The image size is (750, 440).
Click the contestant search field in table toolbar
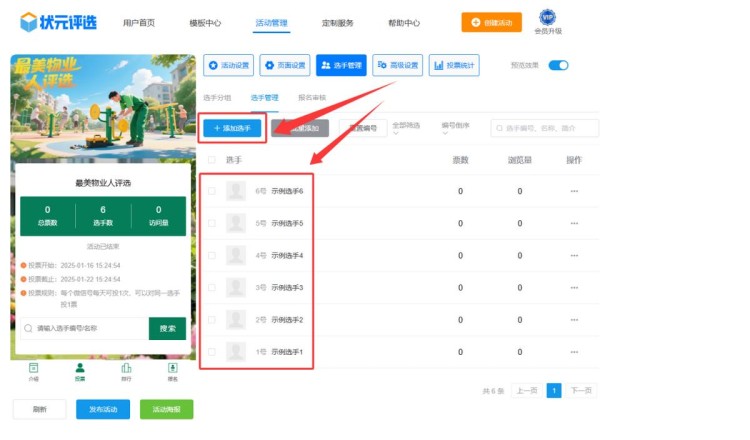[545, 128]
